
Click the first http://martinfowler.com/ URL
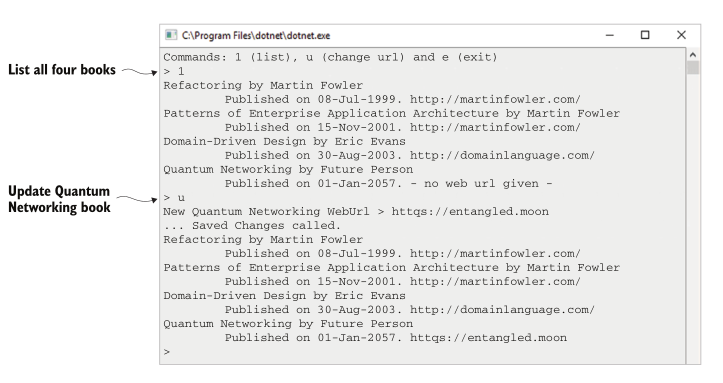coord(495,99)
